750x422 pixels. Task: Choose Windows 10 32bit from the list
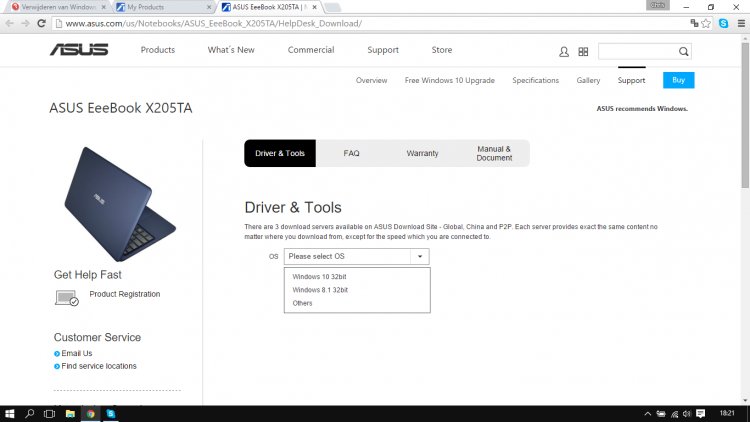[x=320, y=276]
